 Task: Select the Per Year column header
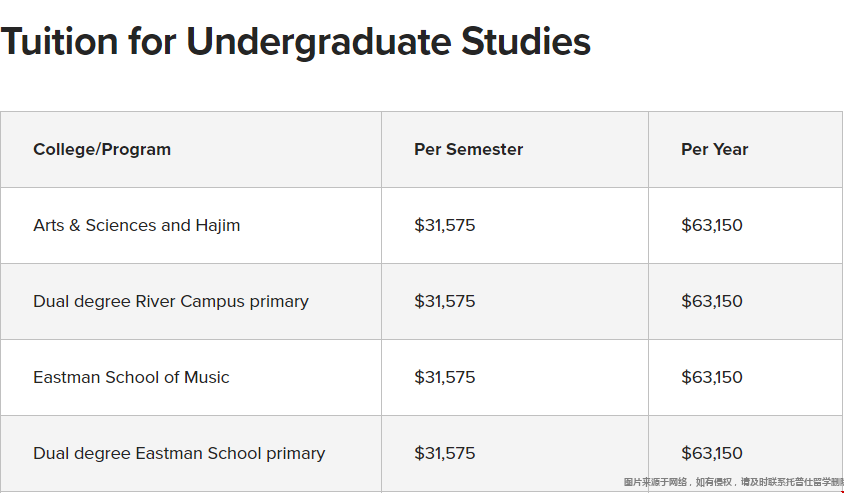pos(714,149)
